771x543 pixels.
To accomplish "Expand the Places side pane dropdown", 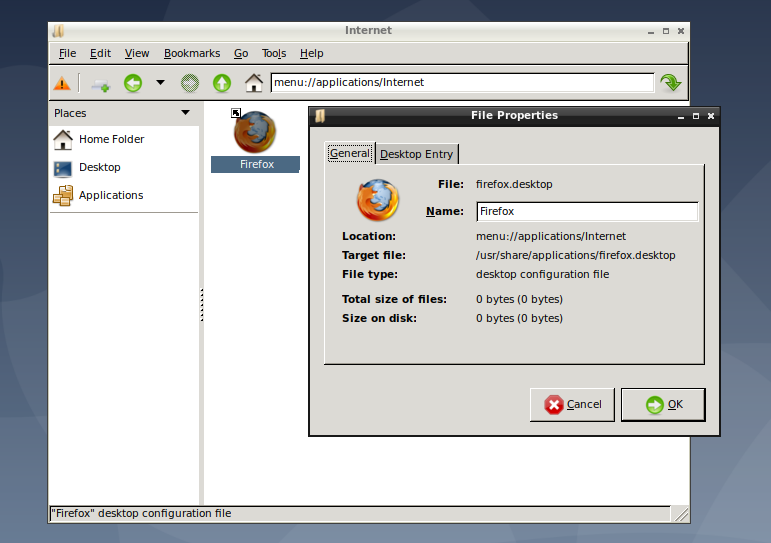I will [185, 113].
